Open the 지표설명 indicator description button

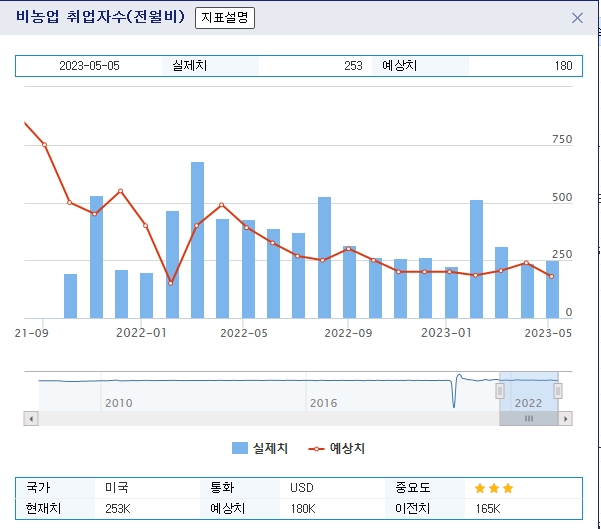point(225,18)
